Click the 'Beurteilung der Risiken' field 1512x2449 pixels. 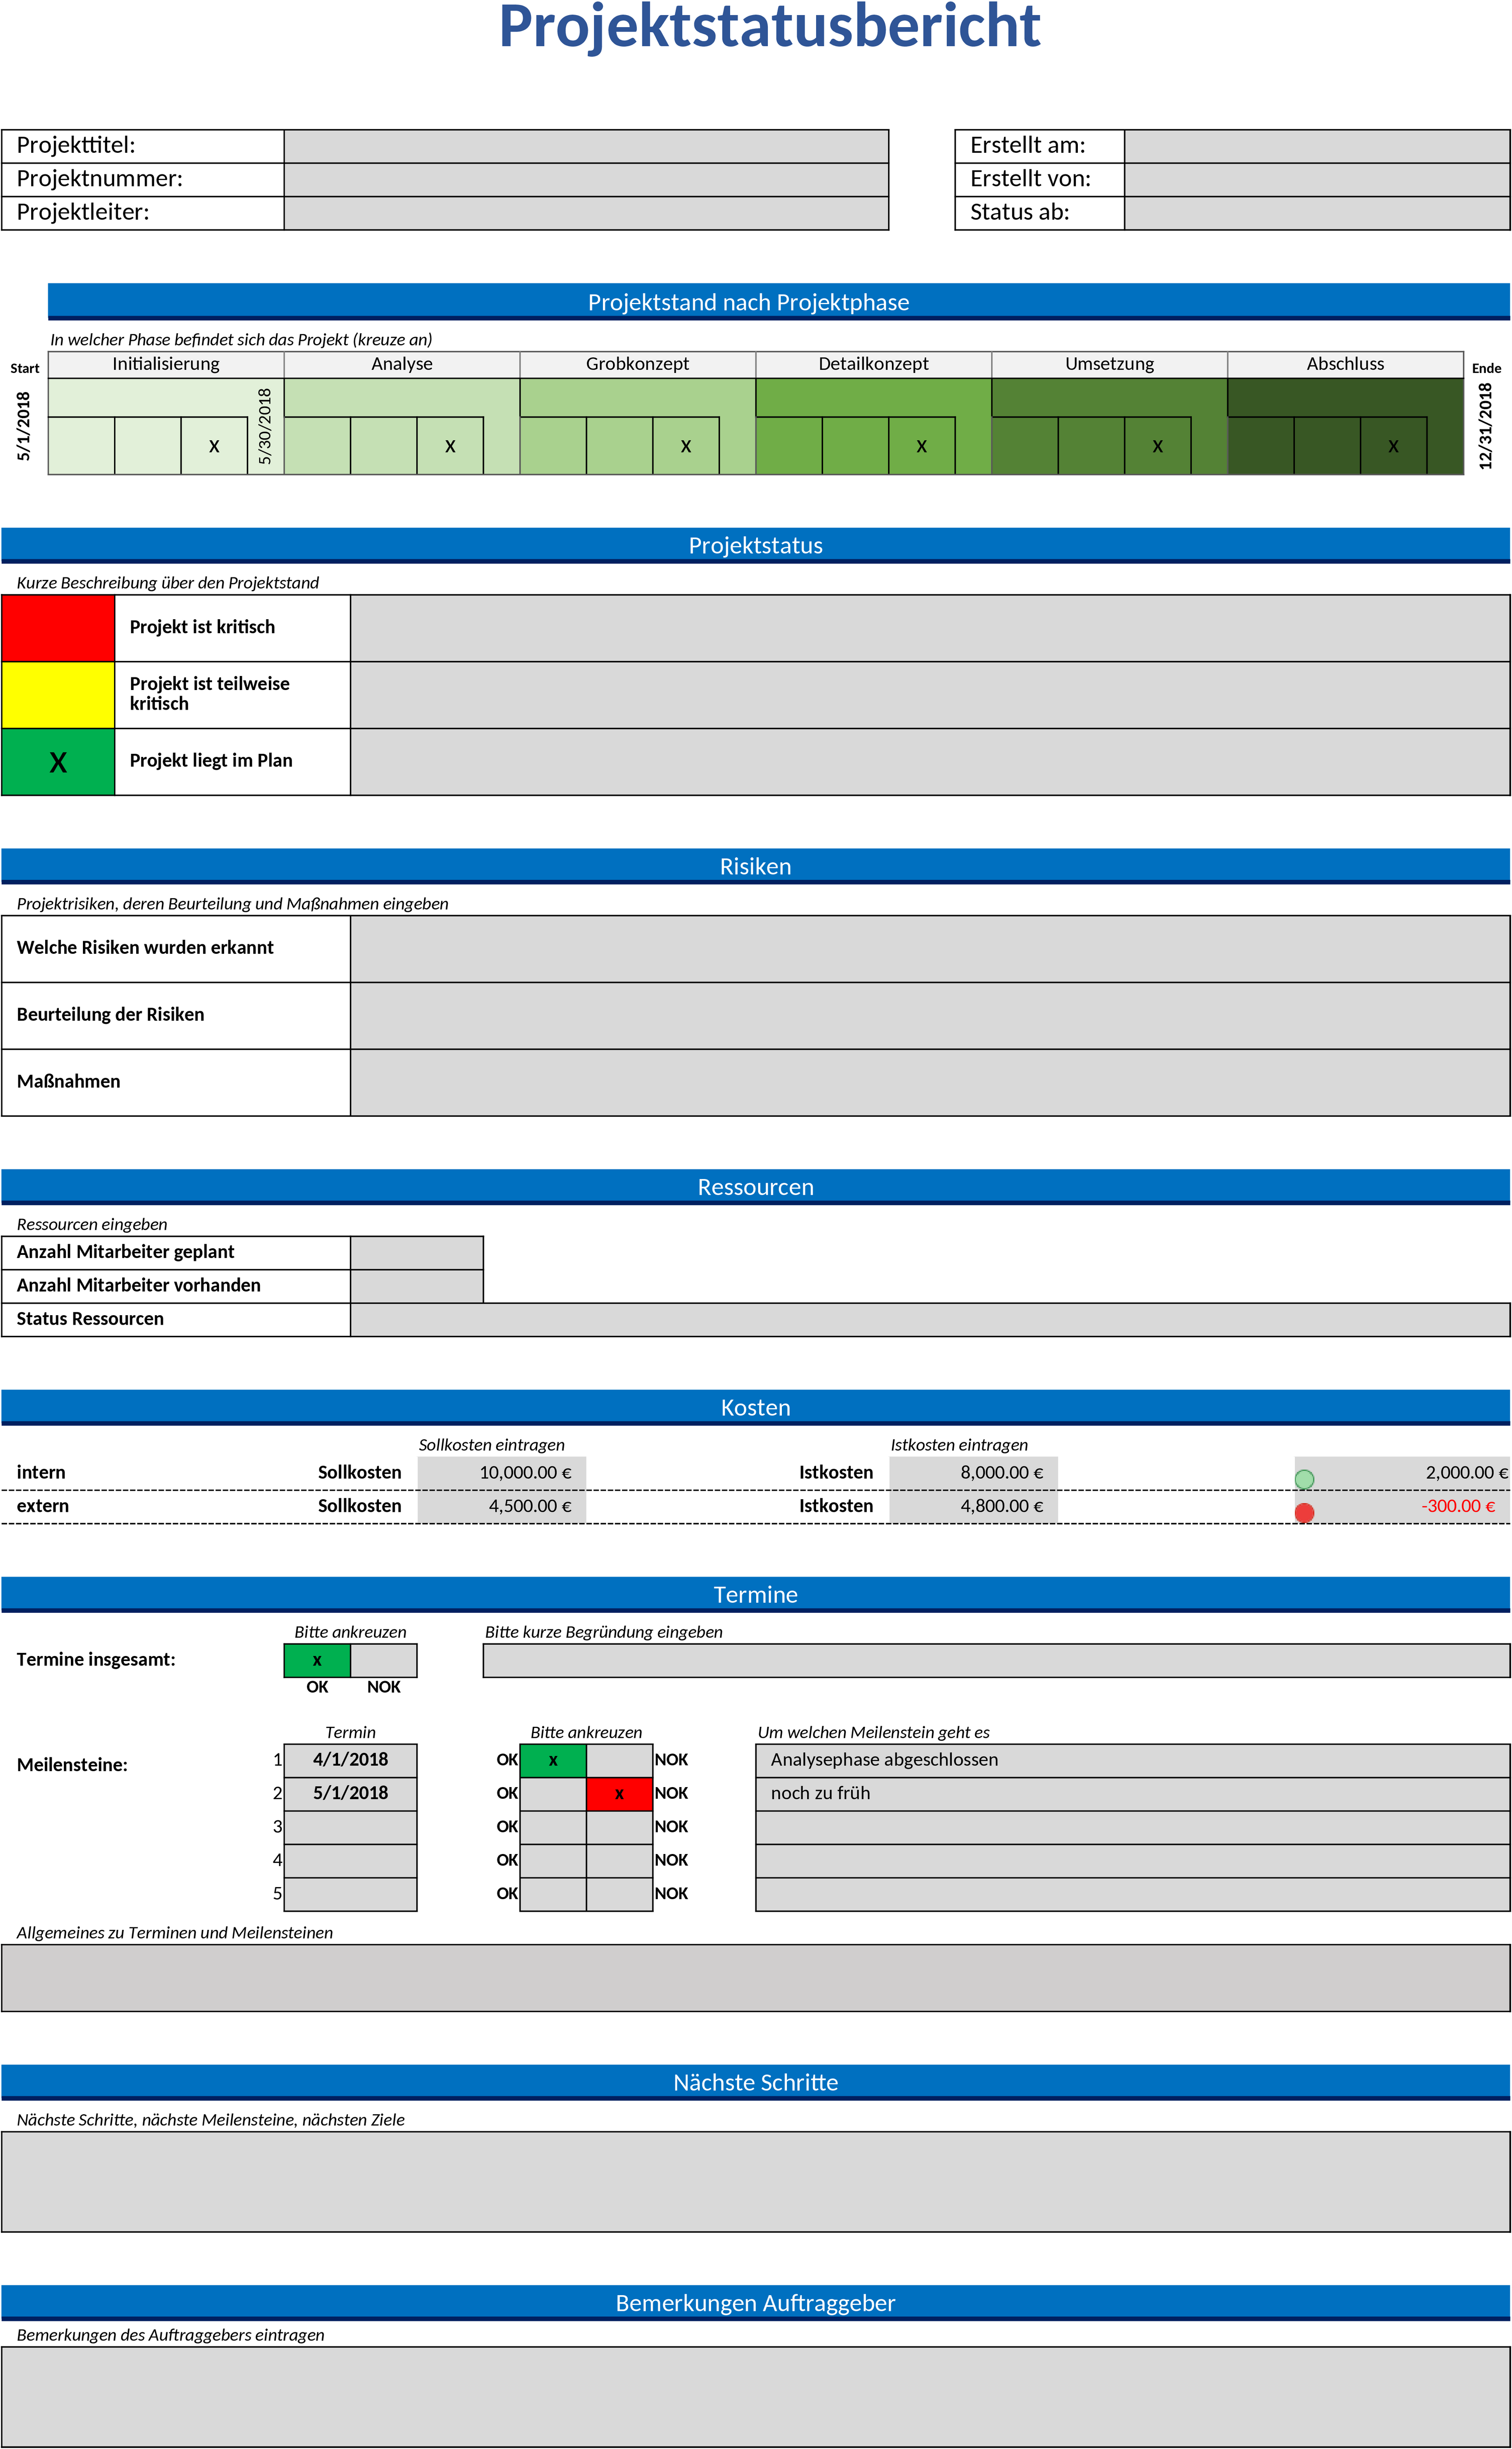[x=930, y=1016]
